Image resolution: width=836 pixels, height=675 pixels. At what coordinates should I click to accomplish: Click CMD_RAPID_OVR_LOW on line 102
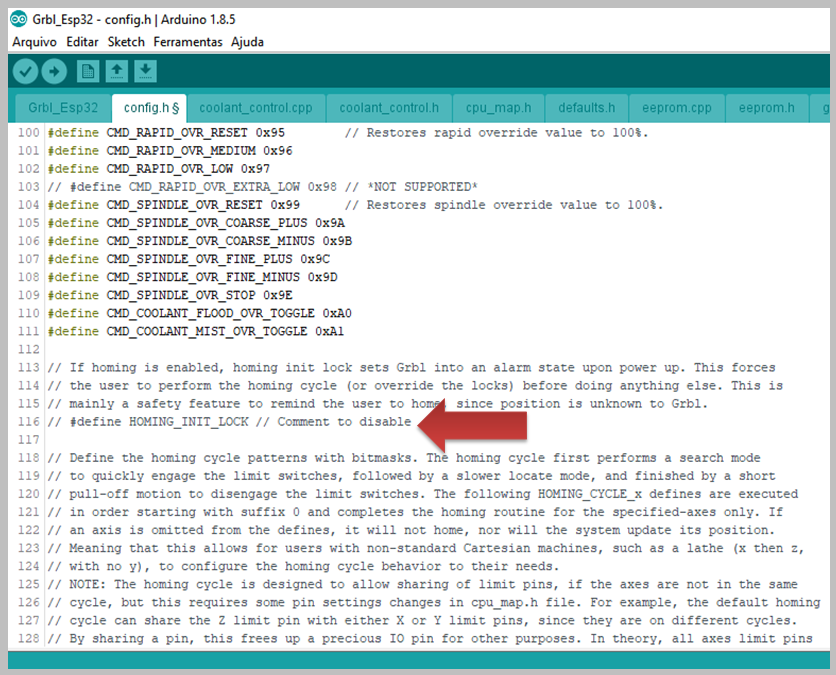pos(170,169)
